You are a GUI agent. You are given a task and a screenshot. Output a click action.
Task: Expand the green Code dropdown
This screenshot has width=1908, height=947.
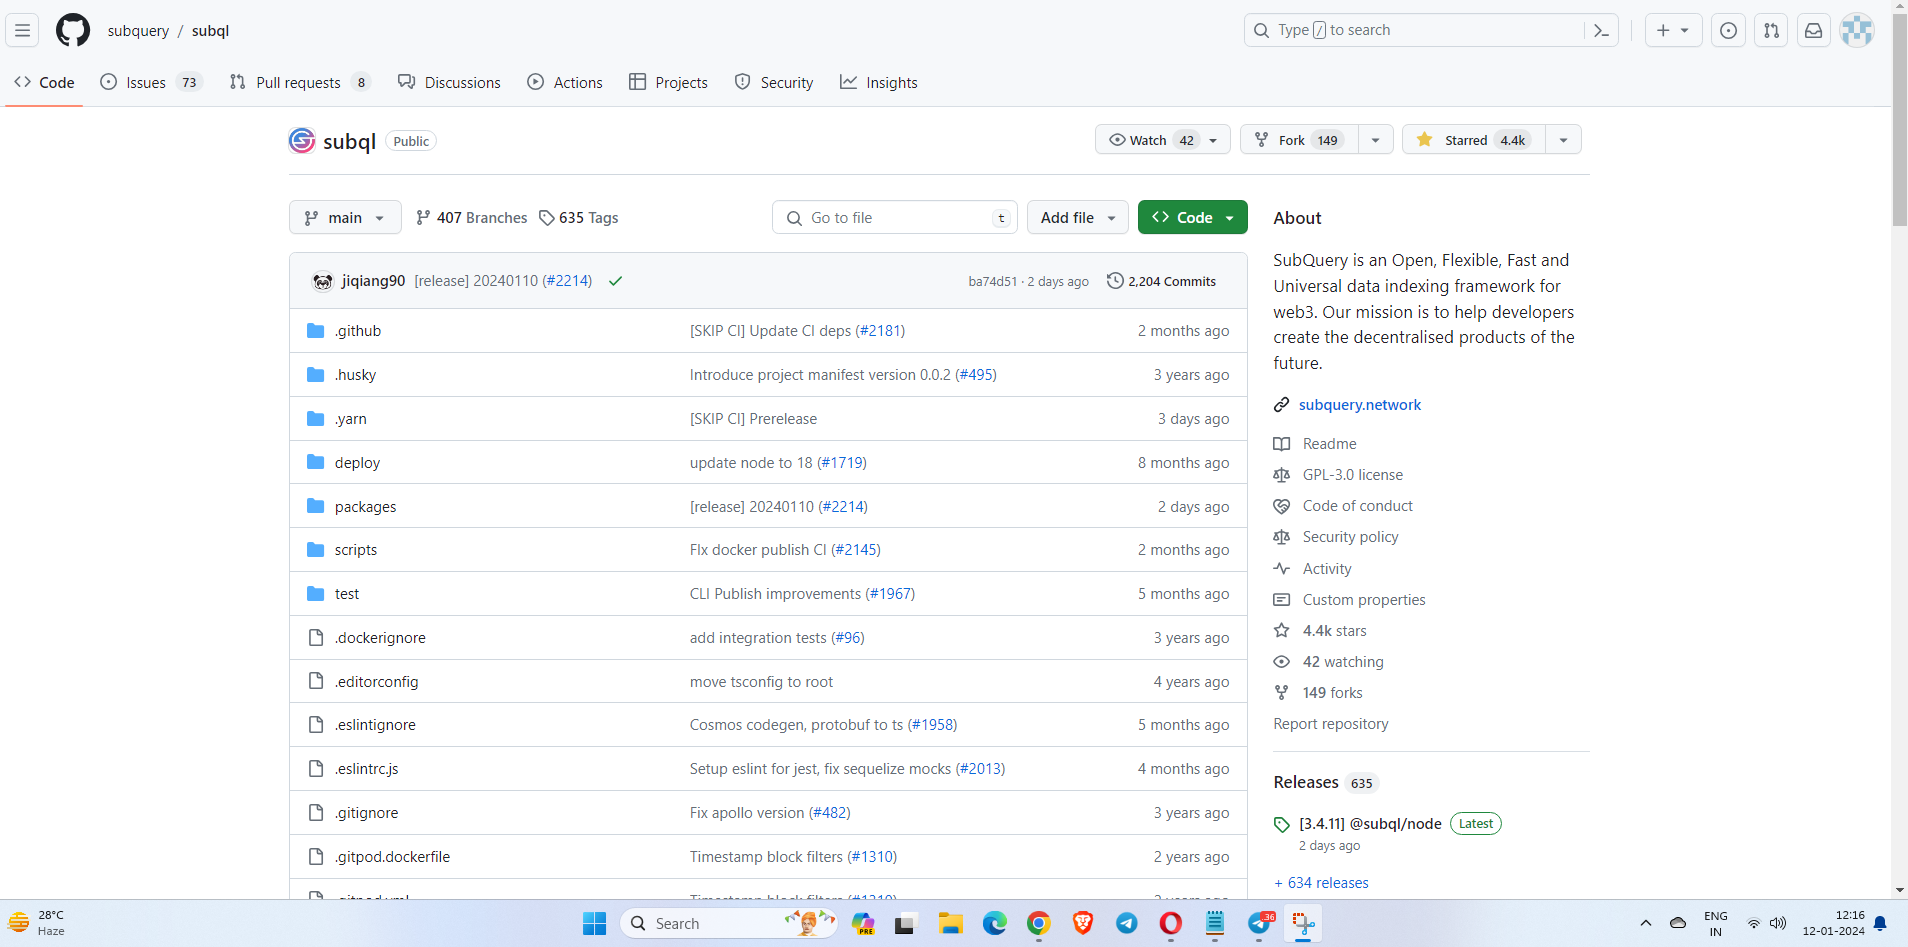click(x=1192, y=218)
